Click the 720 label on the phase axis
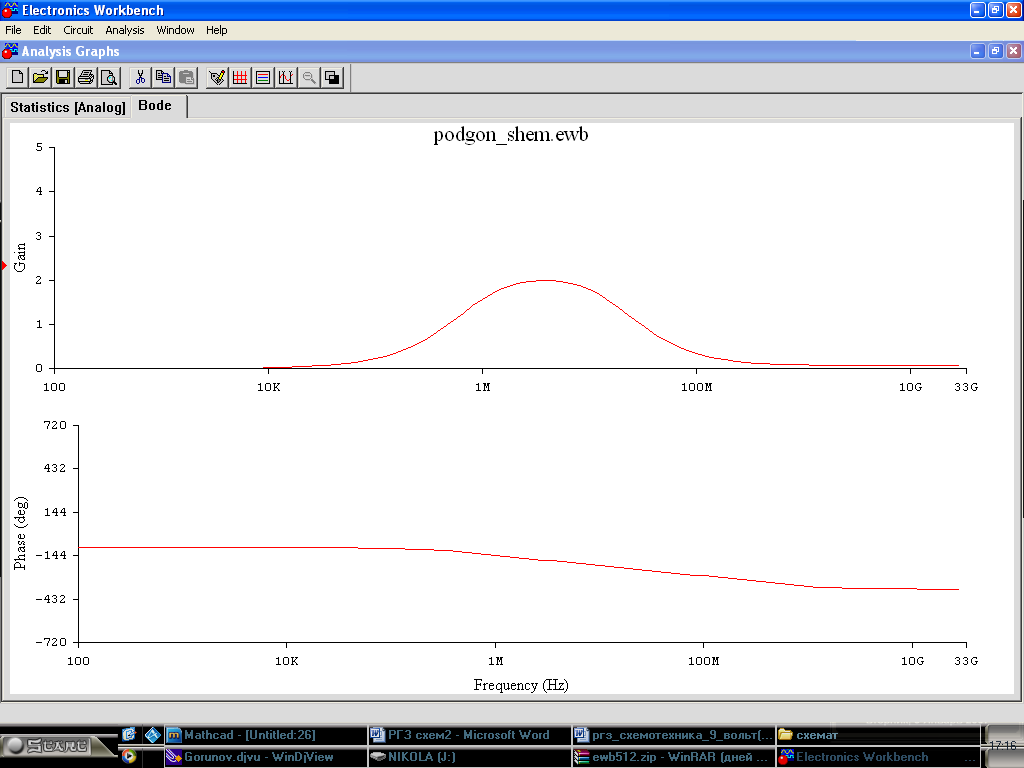The height and width of the screenshot is (768, 1024). [x=55, y=425]
